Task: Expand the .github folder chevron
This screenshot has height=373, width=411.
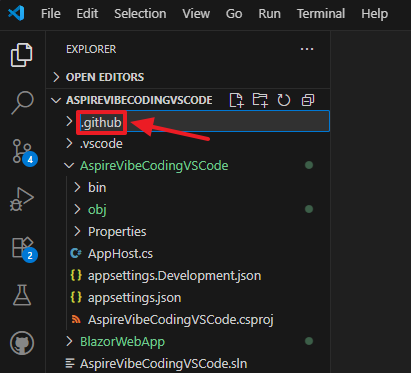Action: tap(69, 121)
